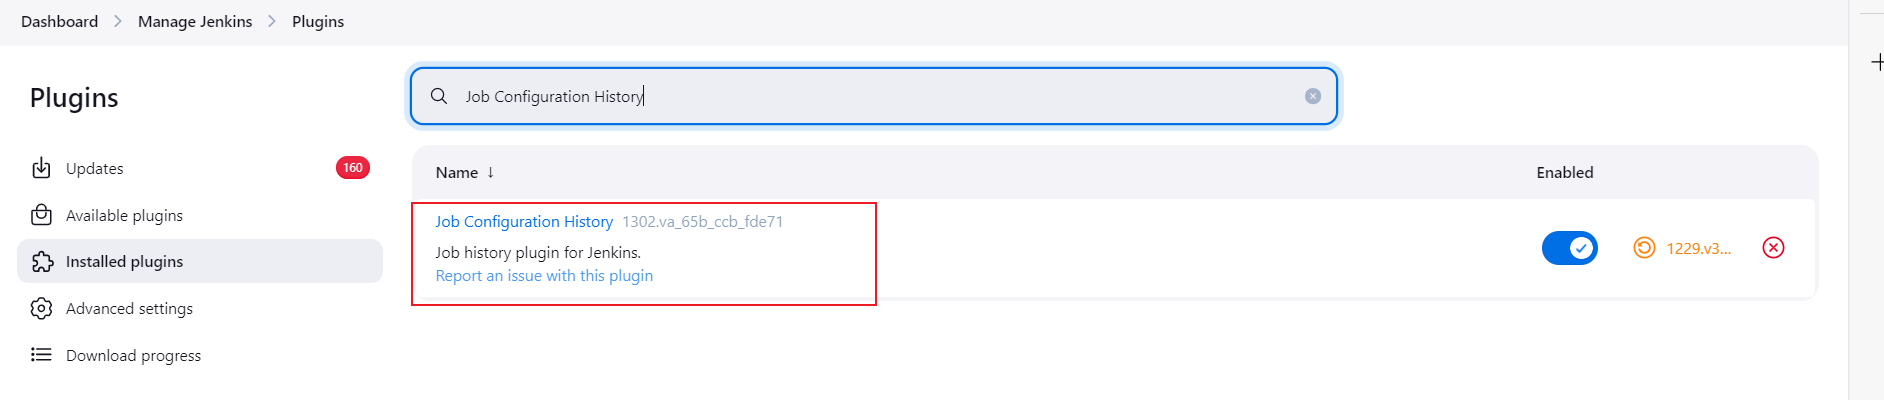View Download progress page
This screenshot has height=400, width=1884.
(x=133, y=355)
